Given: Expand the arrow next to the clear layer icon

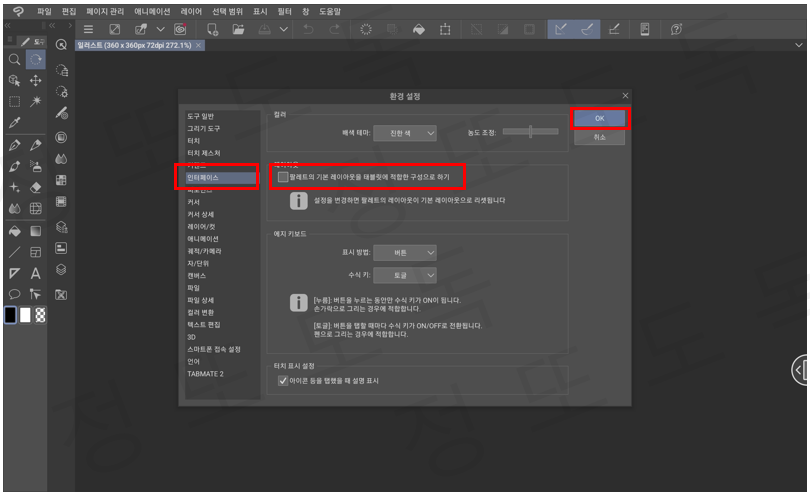Looking at the screenshot, I should (x=161, y=29).
